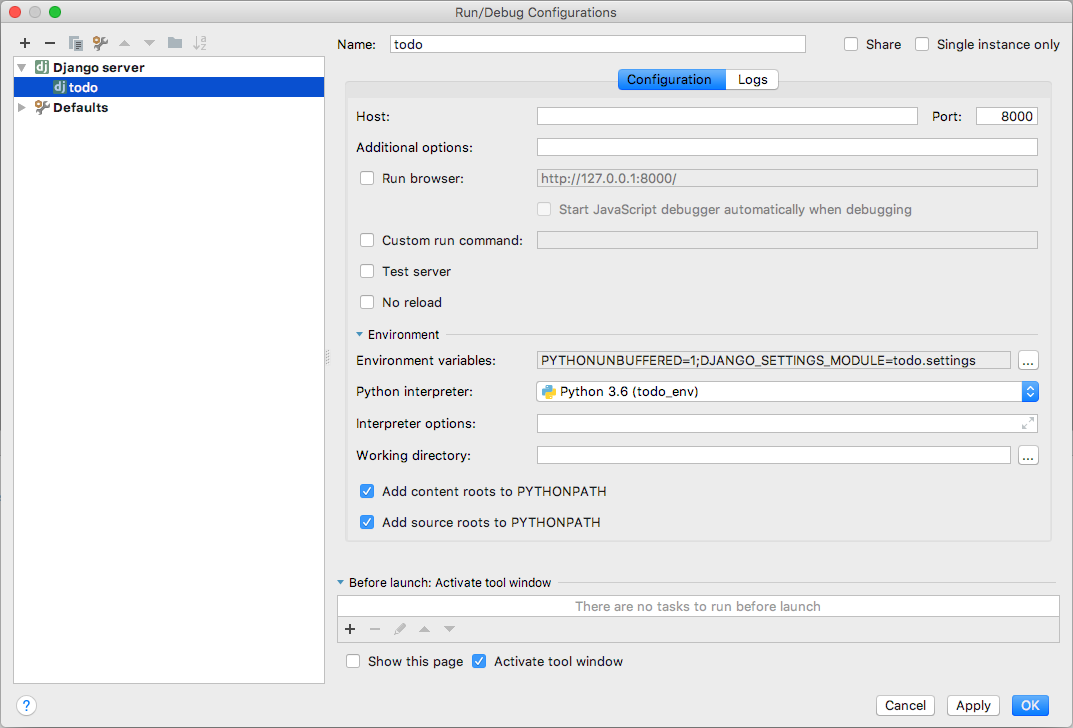Viewport: 1073px width, 728px height.
Task: Click the Run browser URL field
Action: coord(787,179)
